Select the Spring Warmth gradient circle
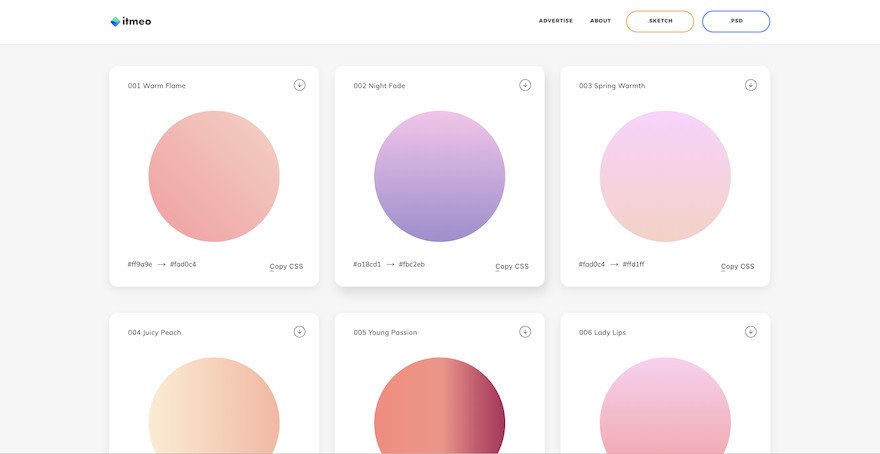 (x=665, y=176)
